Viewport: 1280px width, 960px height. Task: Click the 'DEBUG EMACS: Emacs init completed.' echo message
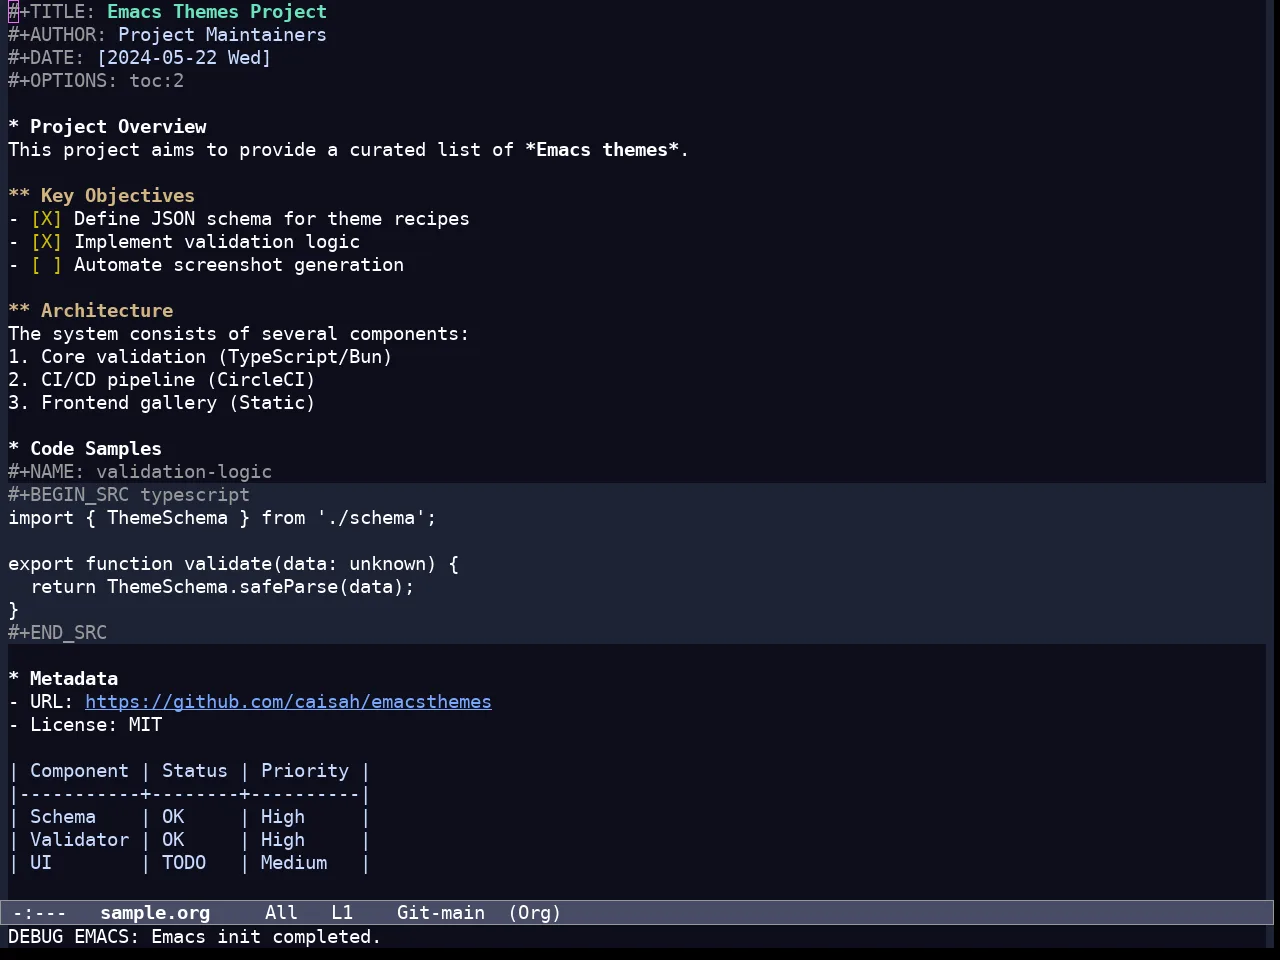[x=195, y=937]
